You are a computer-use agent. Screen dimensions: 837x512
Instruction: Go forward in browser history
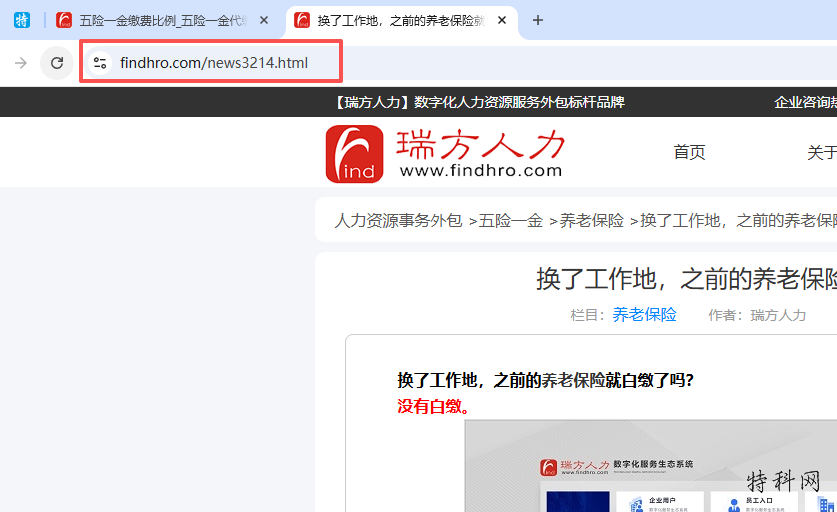(21, 63)
